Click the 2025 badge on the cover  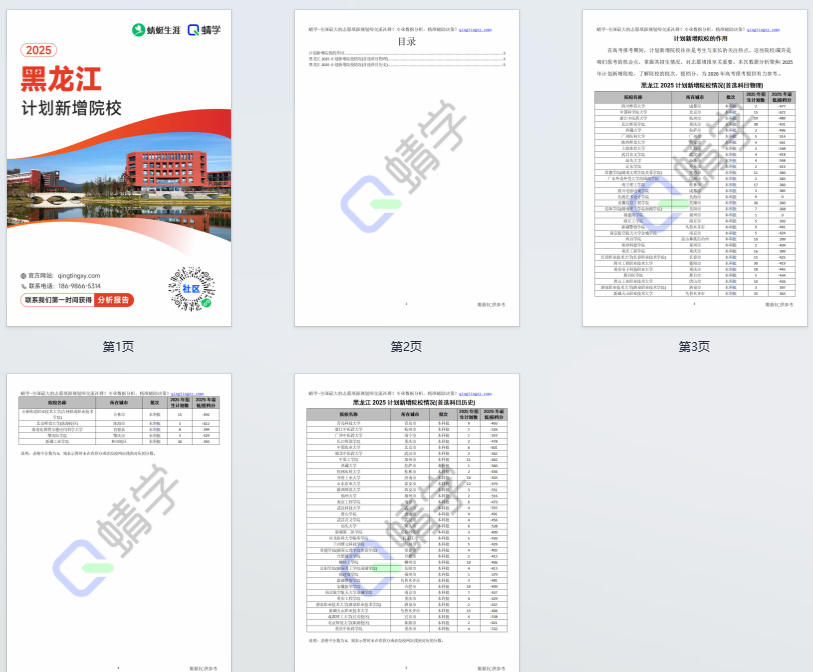tap(38, 49)
